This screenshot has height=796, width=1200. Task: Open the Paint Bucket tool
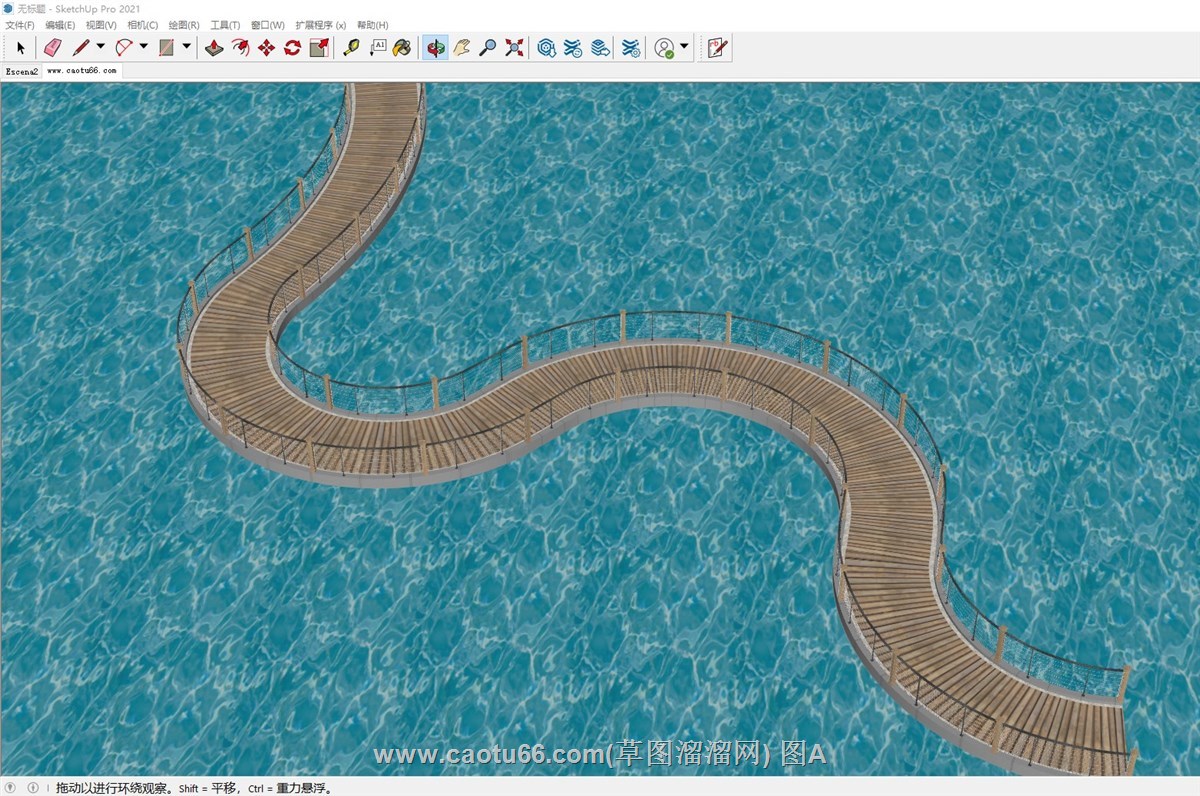[x=402, y=47]
